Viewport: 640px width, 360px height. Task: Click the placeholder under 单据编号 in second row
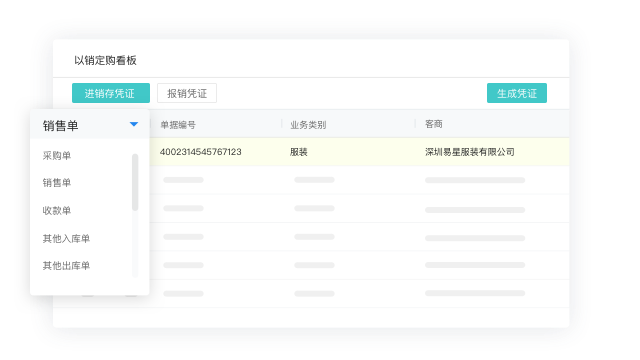coord(183,180)
